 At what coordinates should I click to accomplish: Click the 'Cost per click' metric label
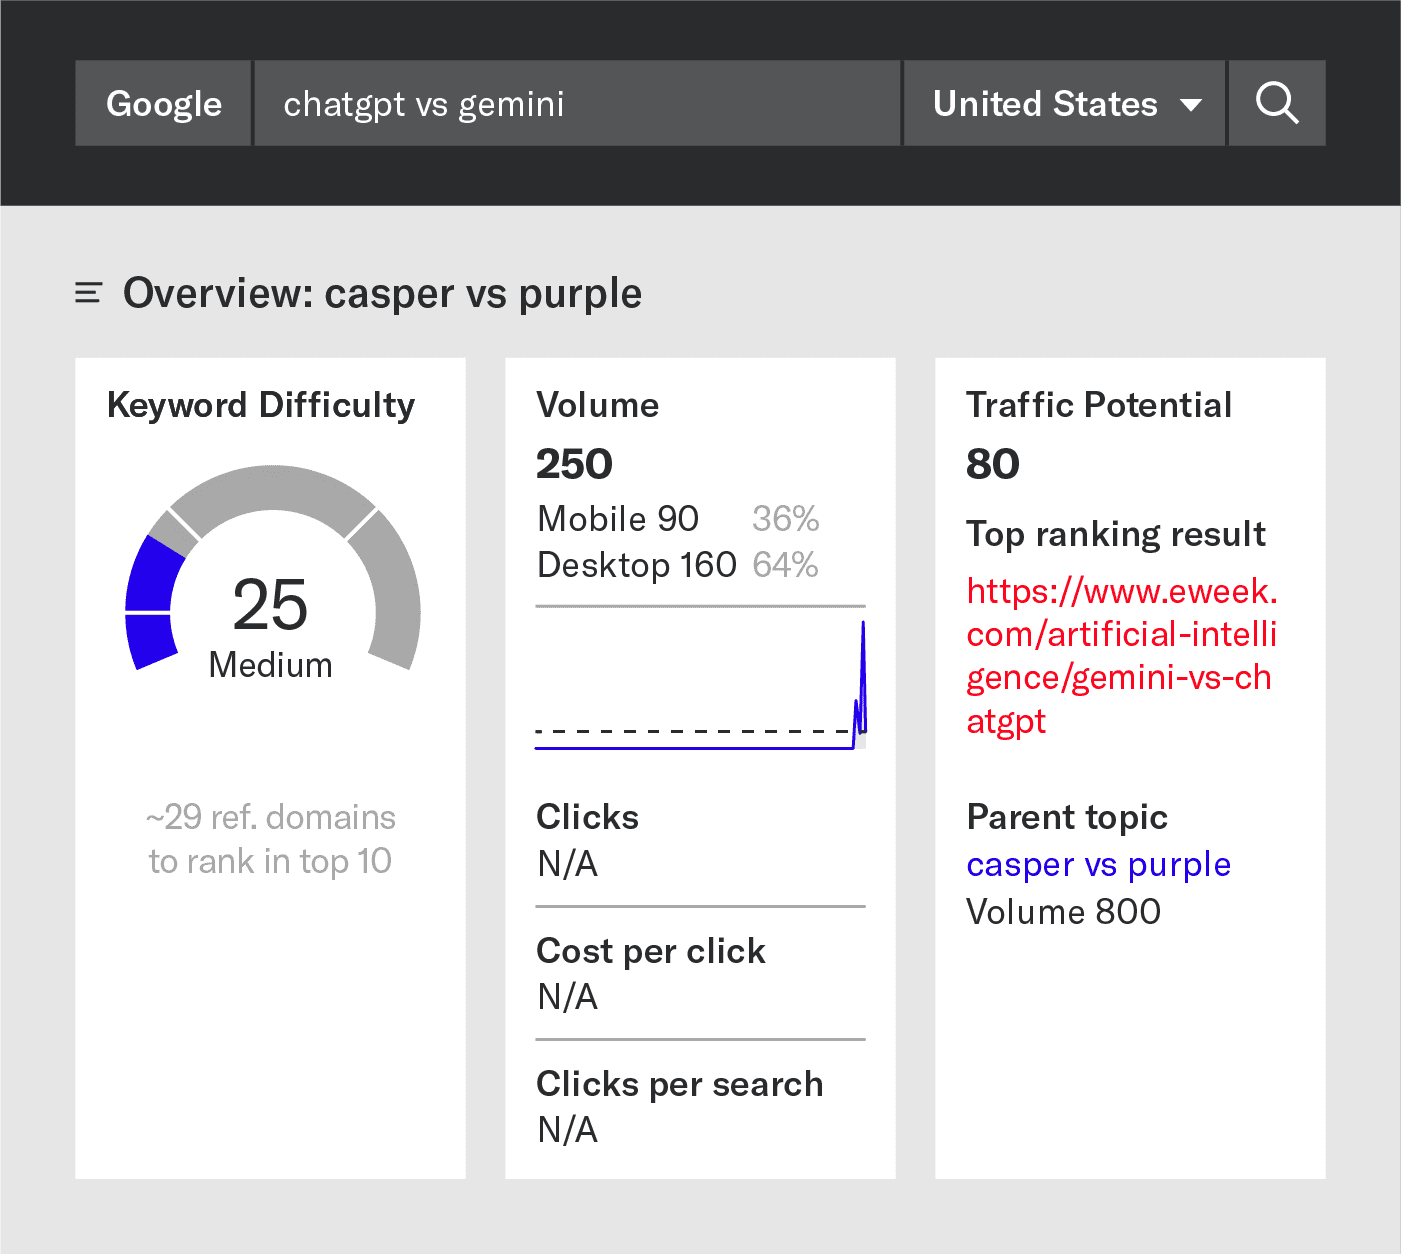[x=651, y=951]
